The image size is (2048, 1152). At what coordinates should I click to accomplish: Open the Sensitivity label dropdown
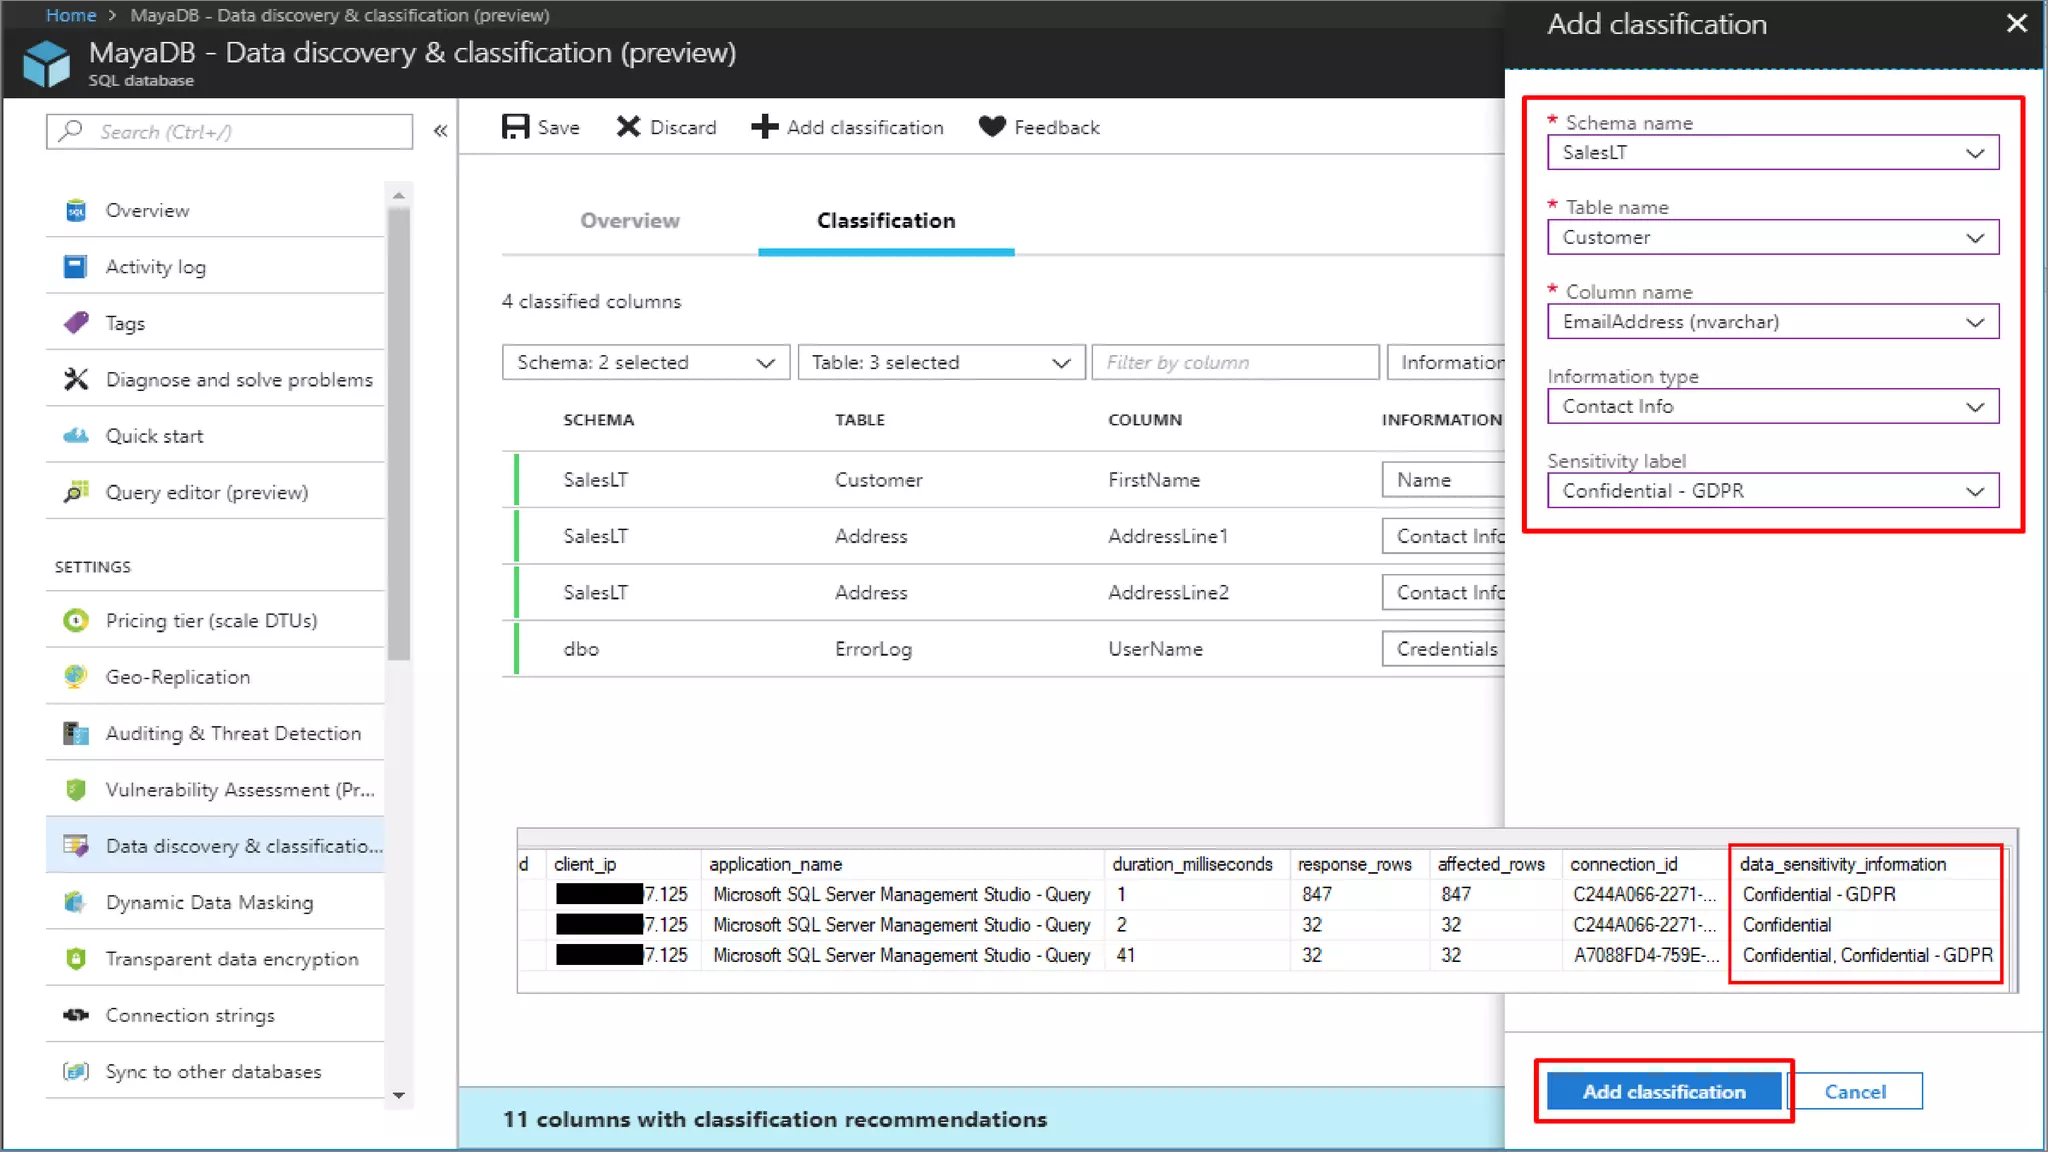[1773, 491]
